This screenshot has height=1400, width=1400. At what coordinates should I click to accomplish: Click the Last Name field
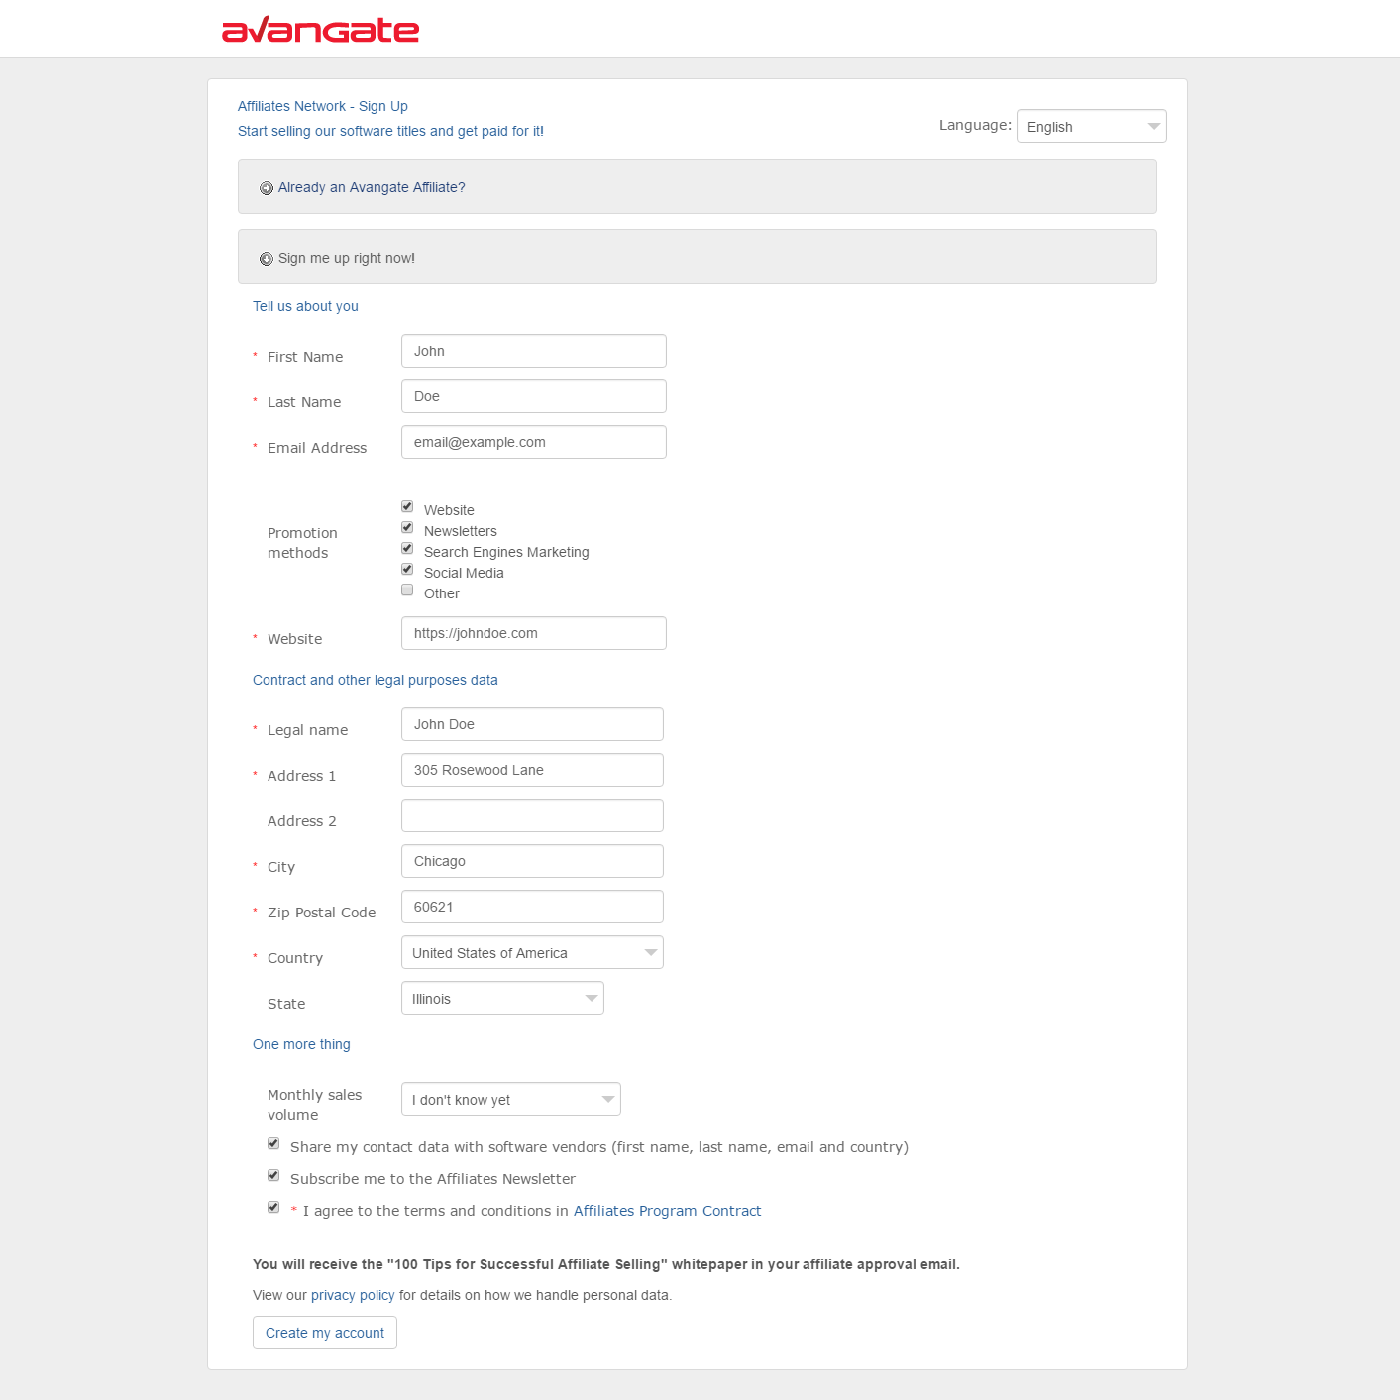[533, 396]
